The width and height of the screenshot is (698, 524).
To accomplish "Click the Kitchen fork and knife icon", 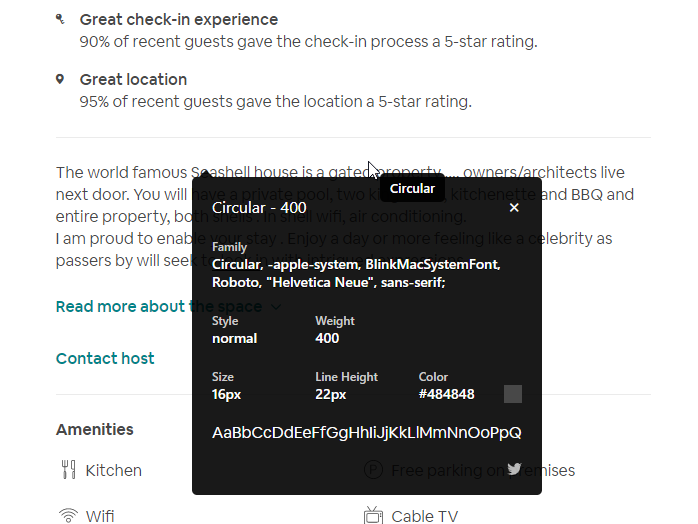I will click(68, 470).
